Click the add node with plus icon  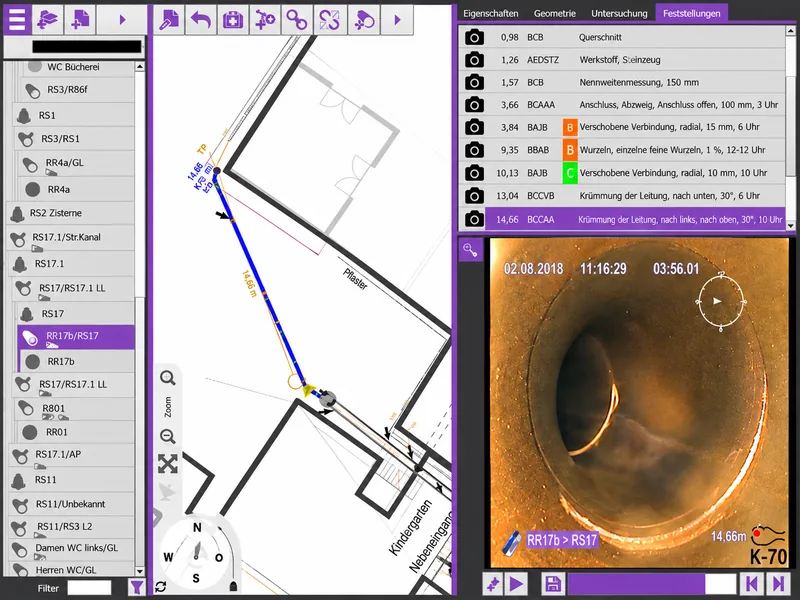[x=265, y=20]
